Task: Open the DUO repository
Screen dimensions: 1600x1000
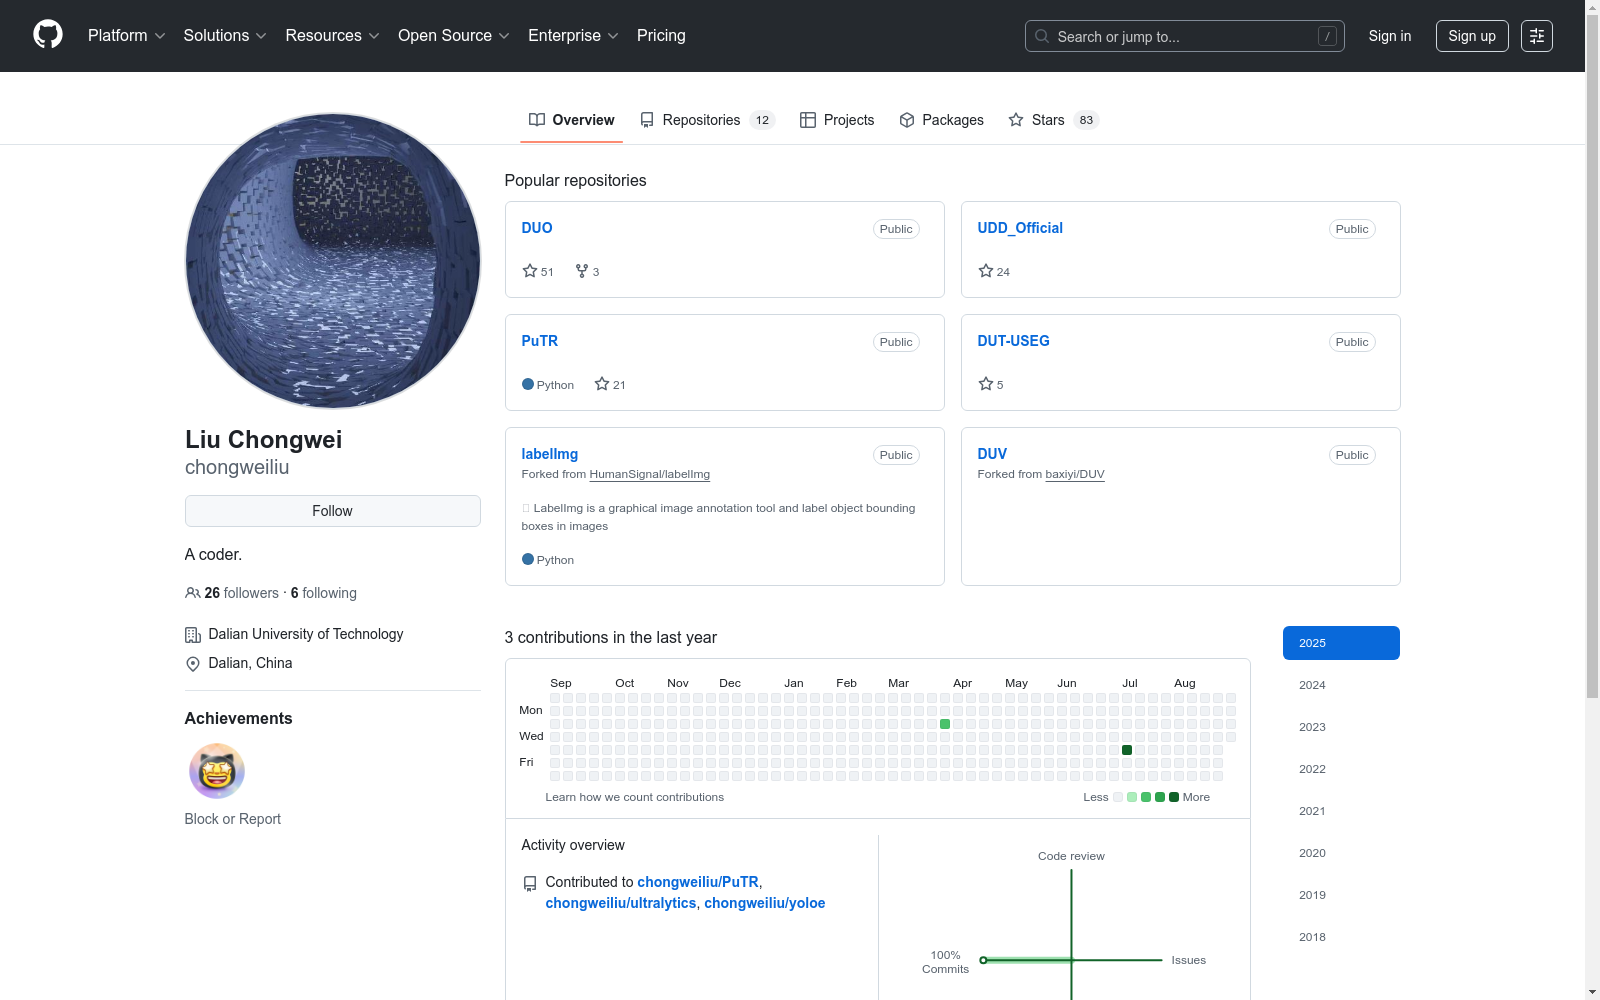Action: tap(537, 228)
